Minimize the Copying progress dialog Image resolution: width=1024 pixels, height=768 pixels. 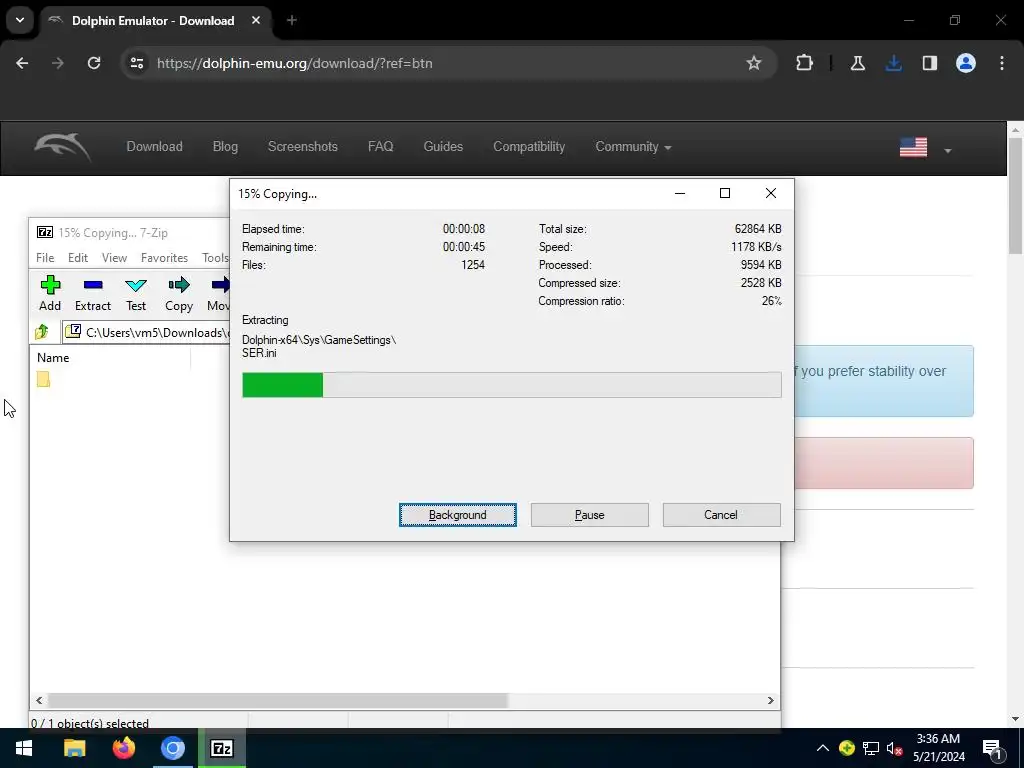click(680, 193)
